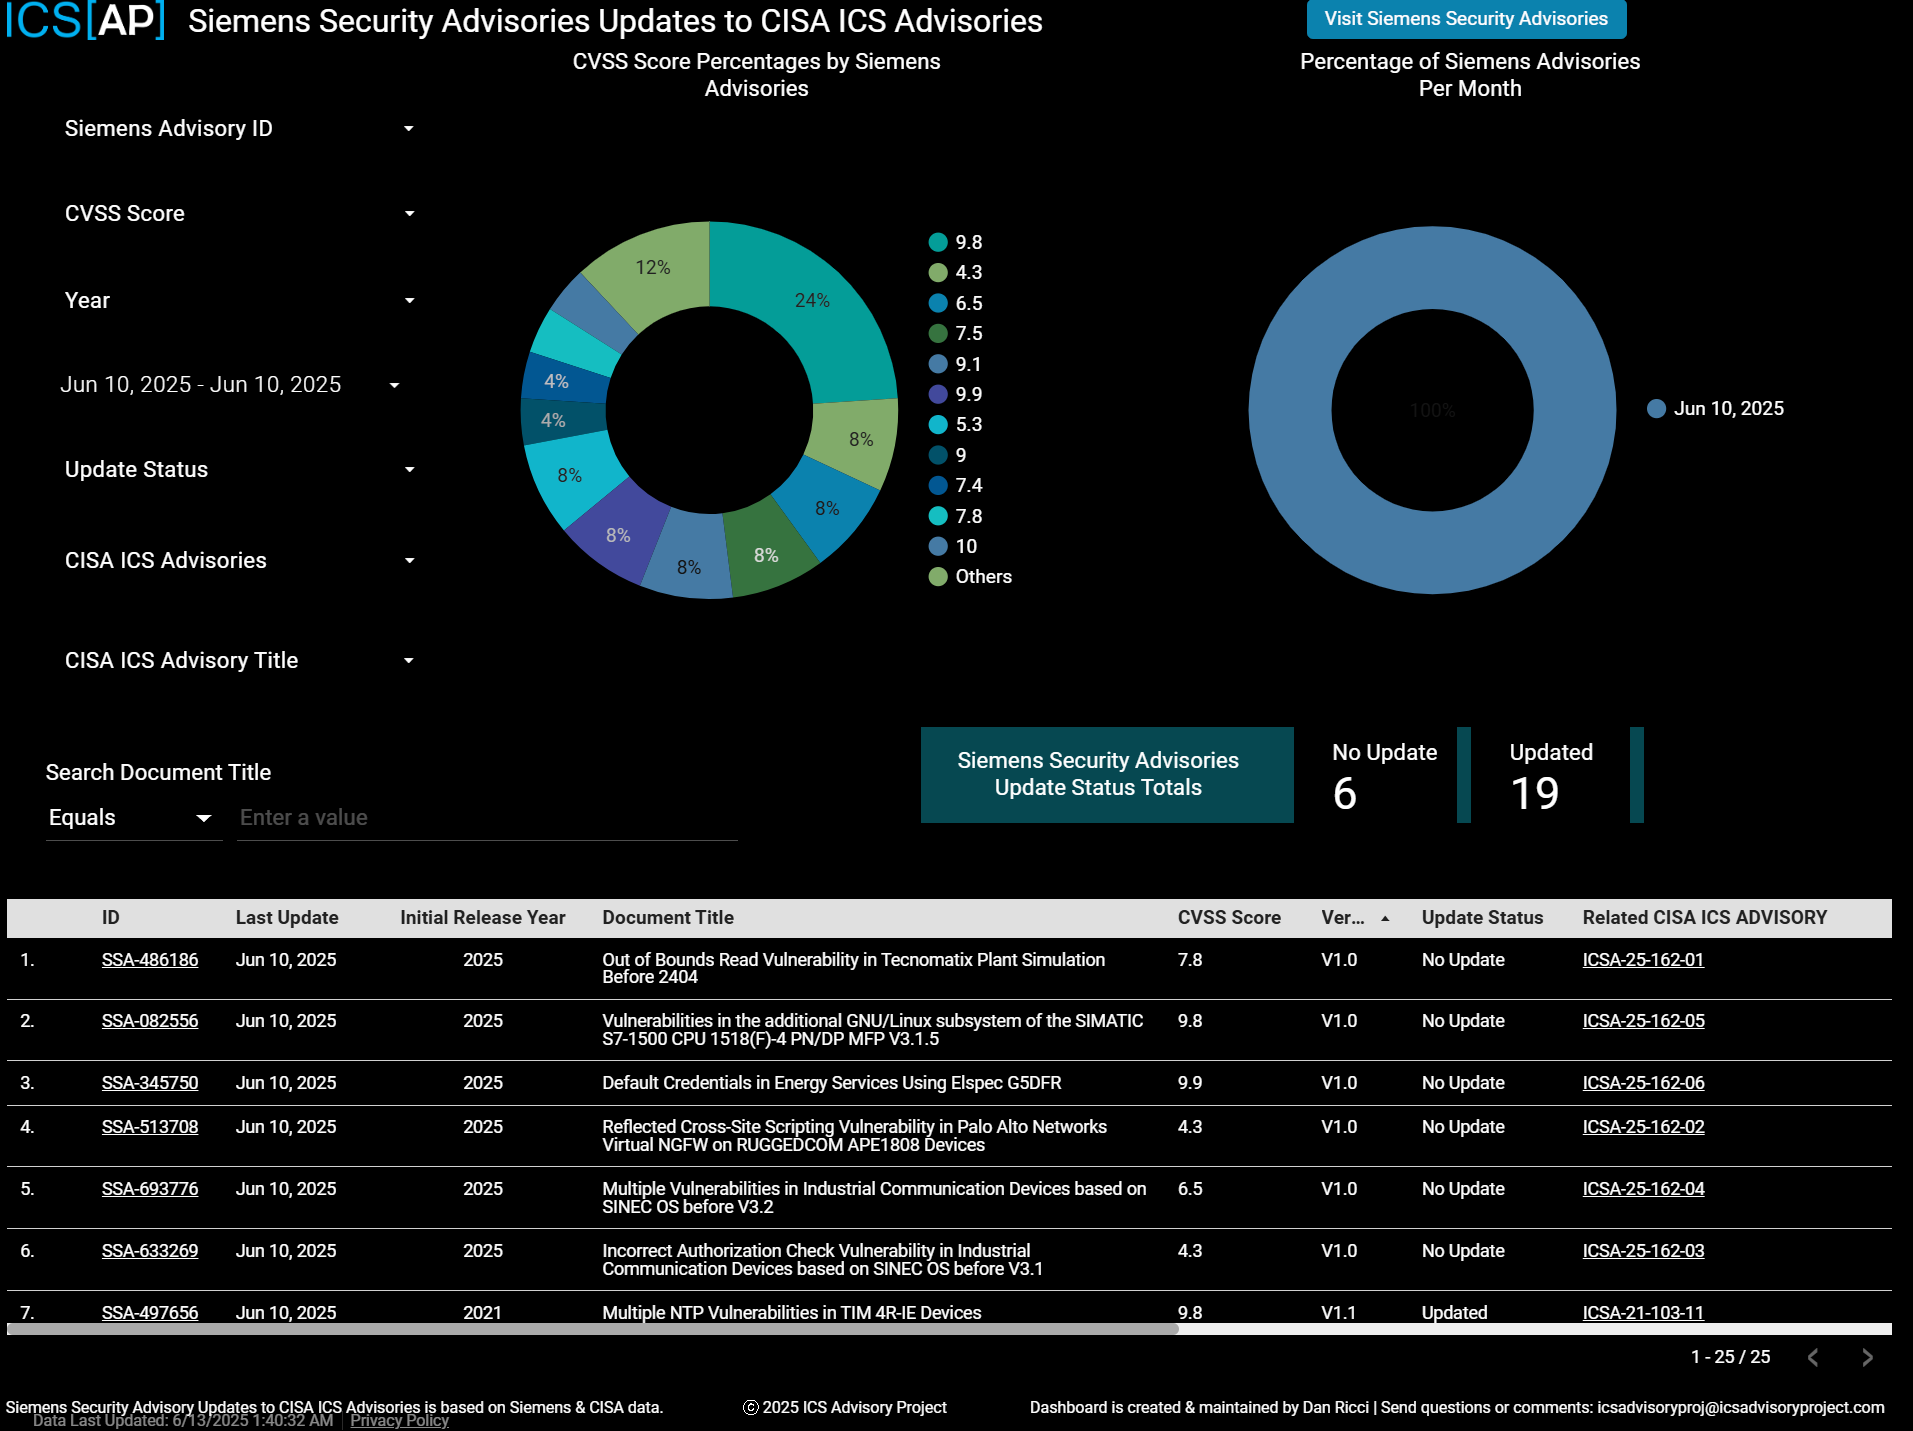
Task: Open CISA ICS Advisories dropdown
Action: 240,560
